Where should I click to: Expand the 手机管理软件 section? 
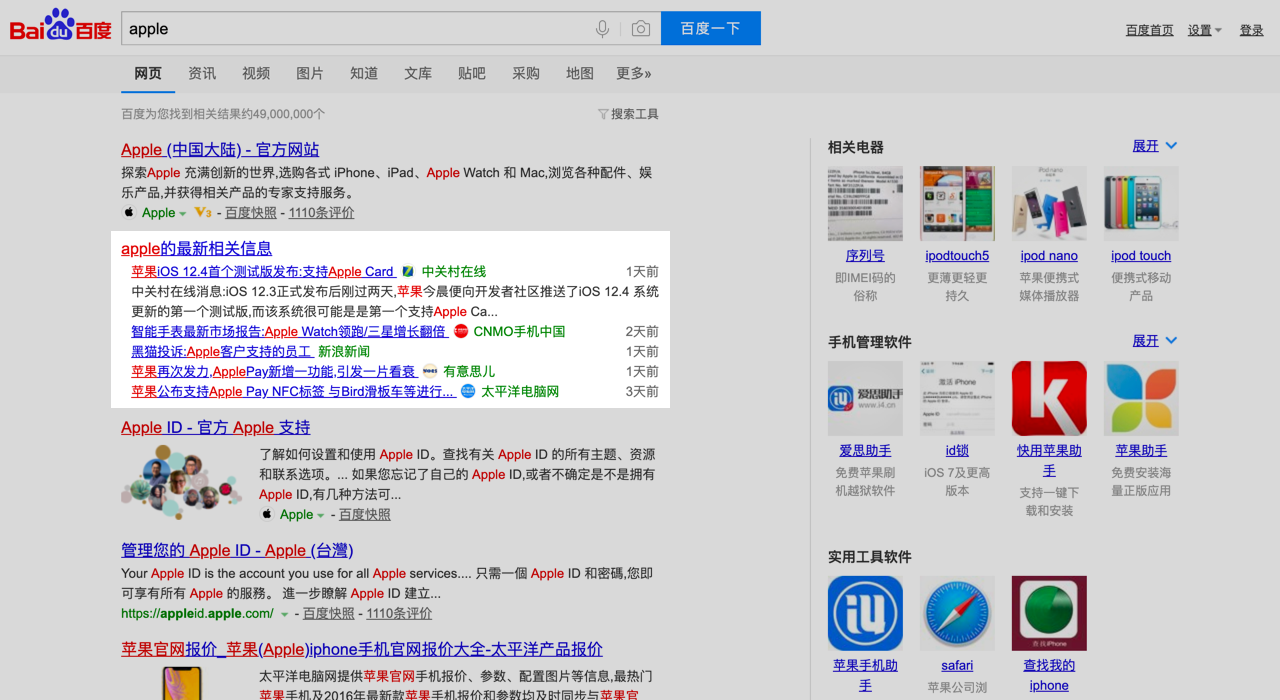(1155, 341)
